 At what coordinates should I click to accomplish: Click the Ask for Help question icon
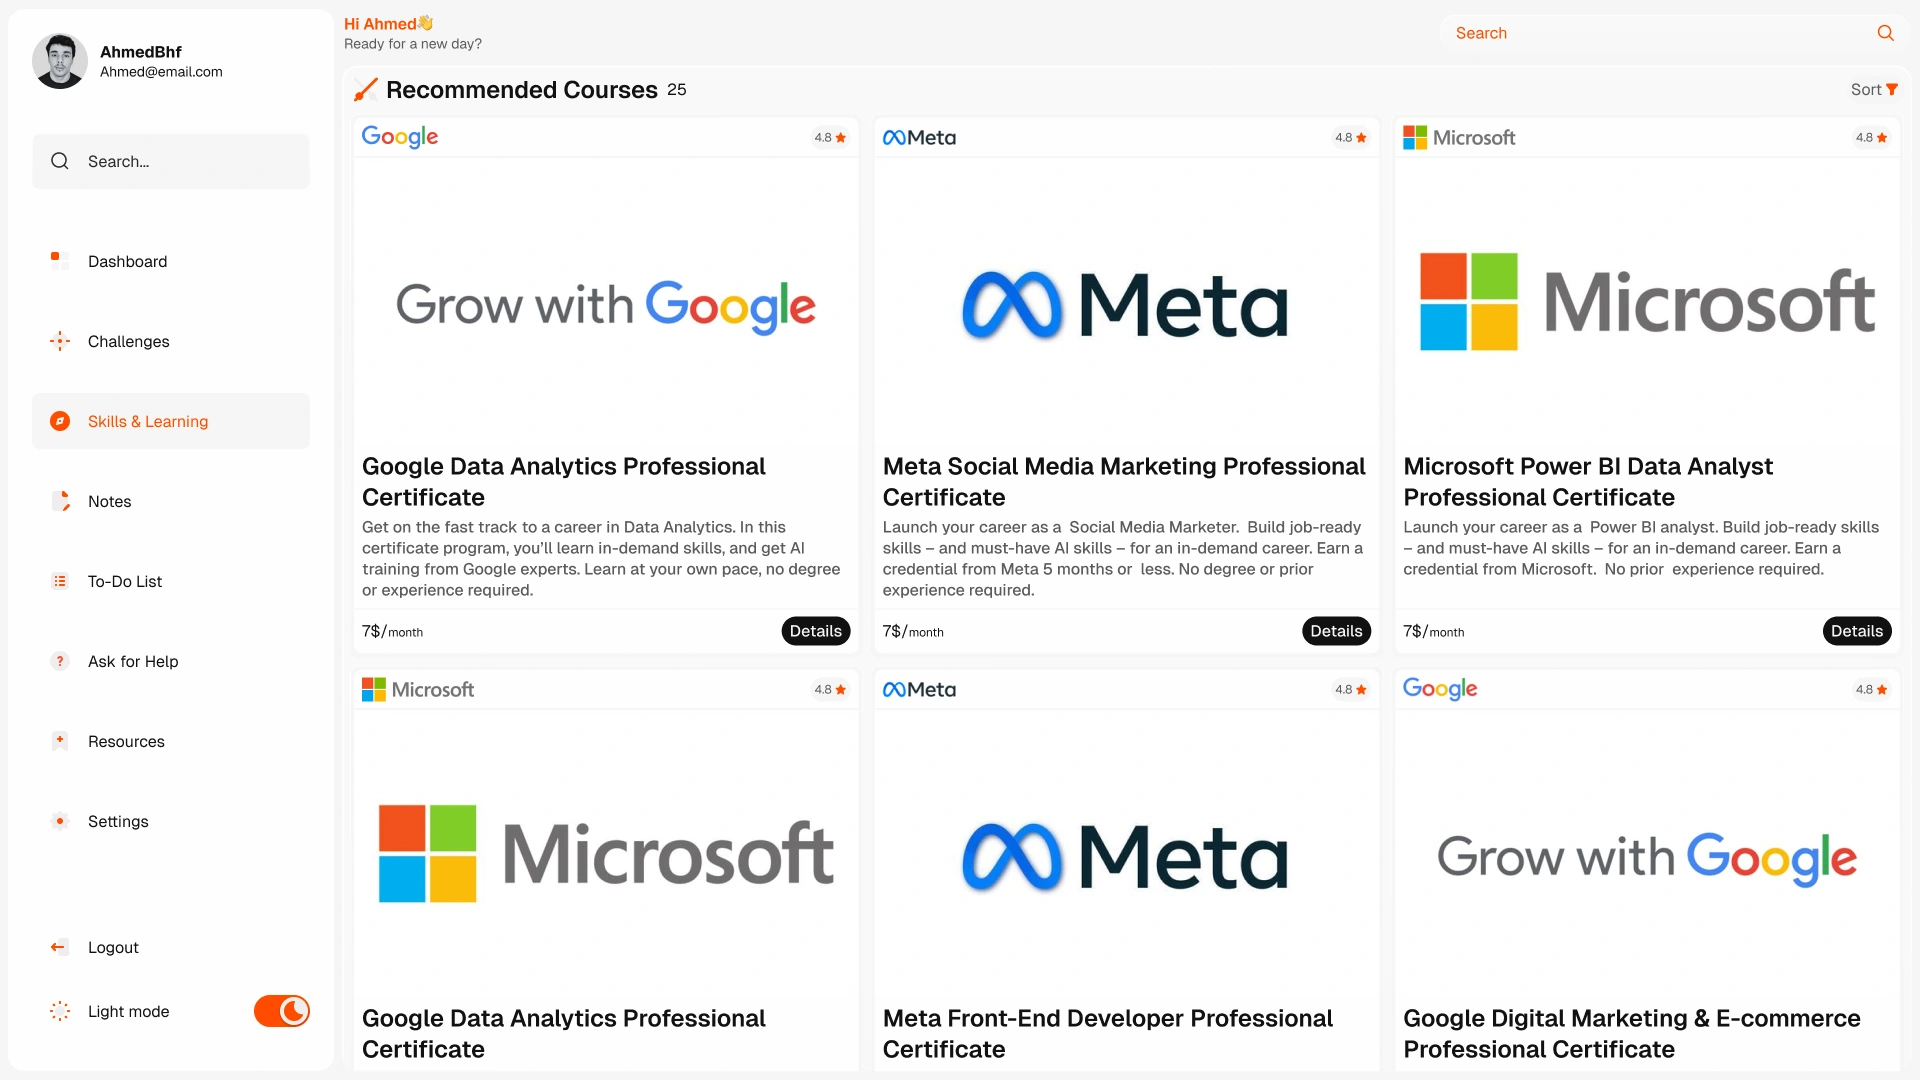[60, 661]
